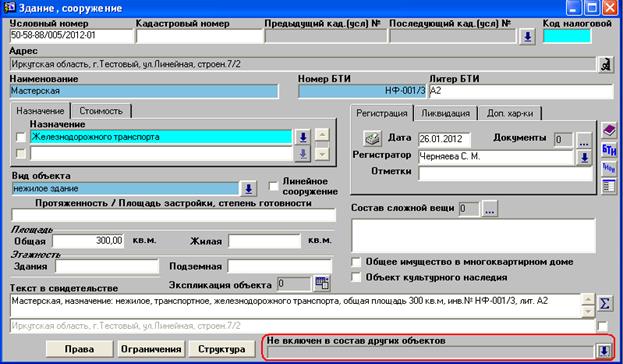Click empty Кадастровый номер field
Image resolution: width=623 pixels, height=364 pixels.
click(x=199, y=36)
